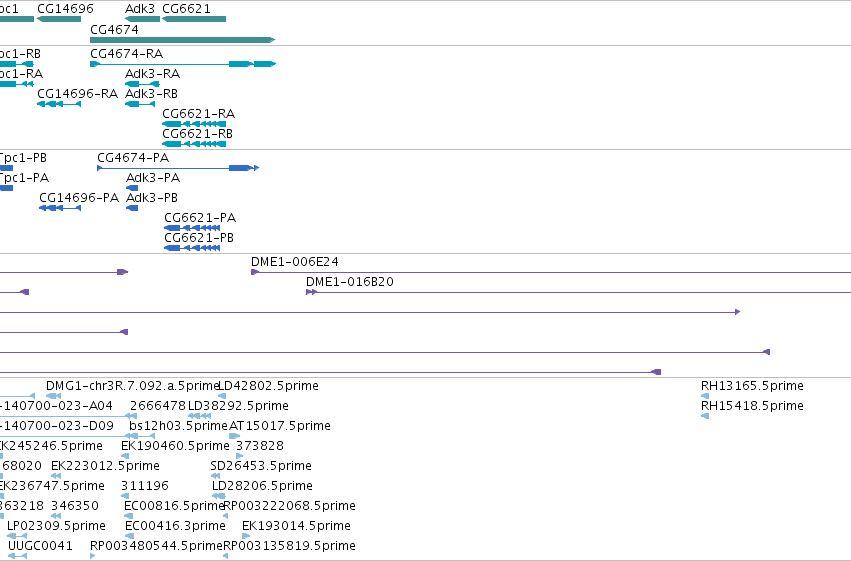
Task: Open the LD38292.5prime EST label
Action: pyautogui.click(x=238, y=406)
